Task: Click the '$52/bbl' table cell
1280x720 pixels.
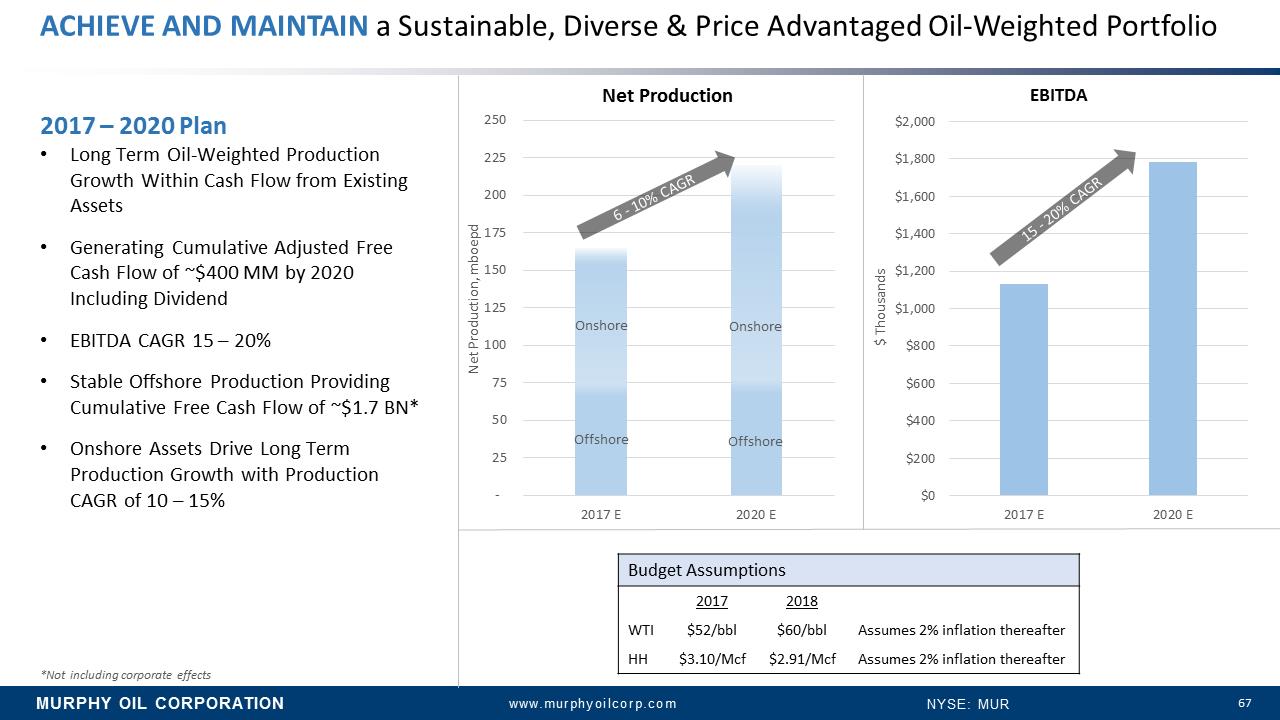Action: click(x=712, y=630)
